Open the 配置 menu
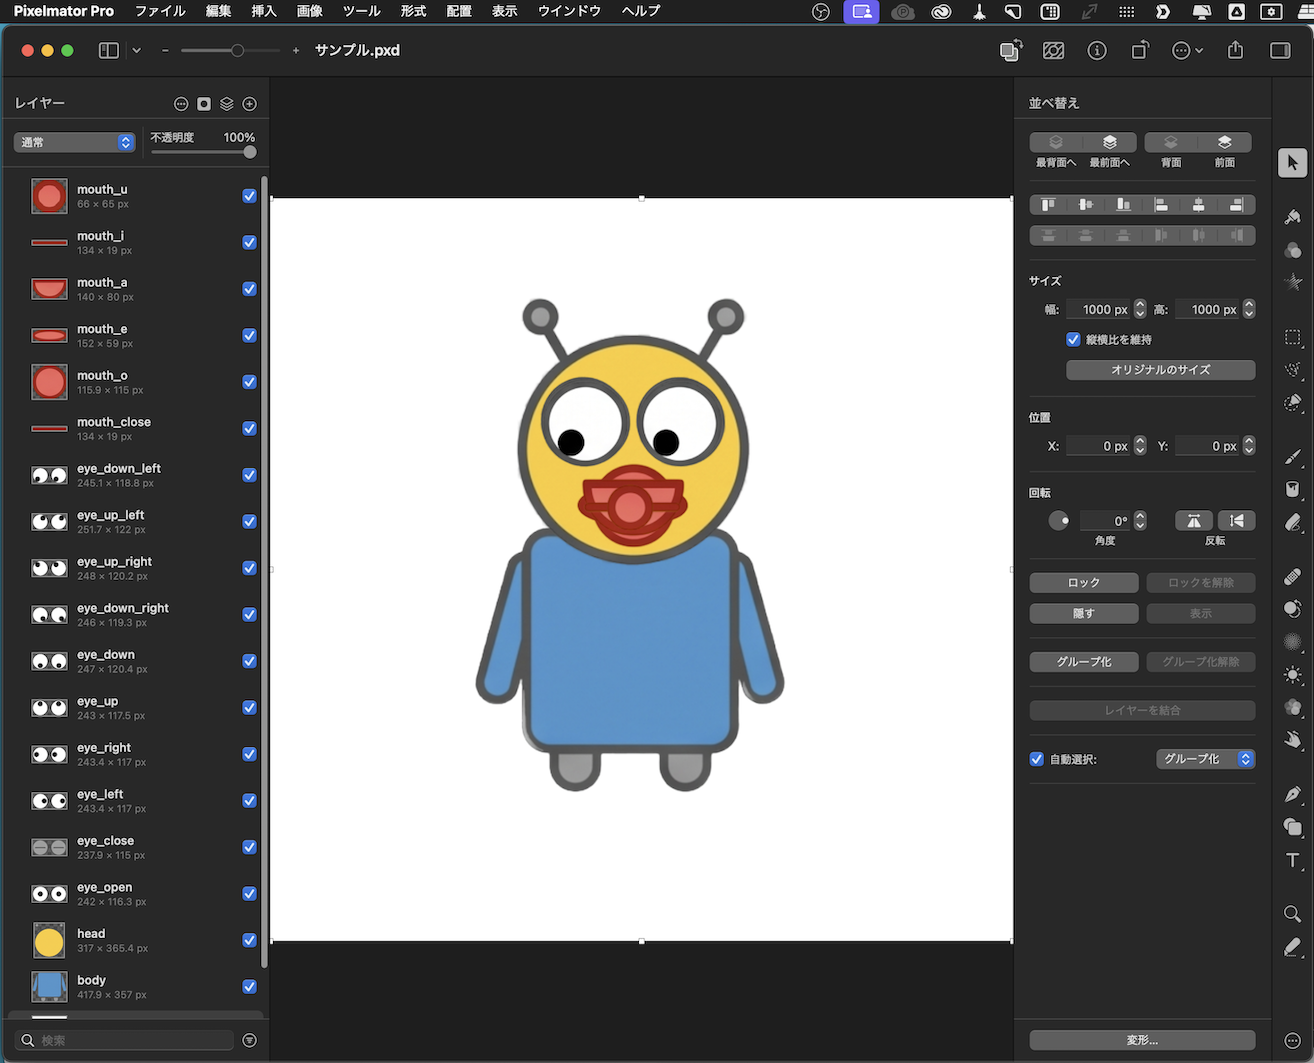This screenshot has height=1063, width=1314. (x=459, y=11)
